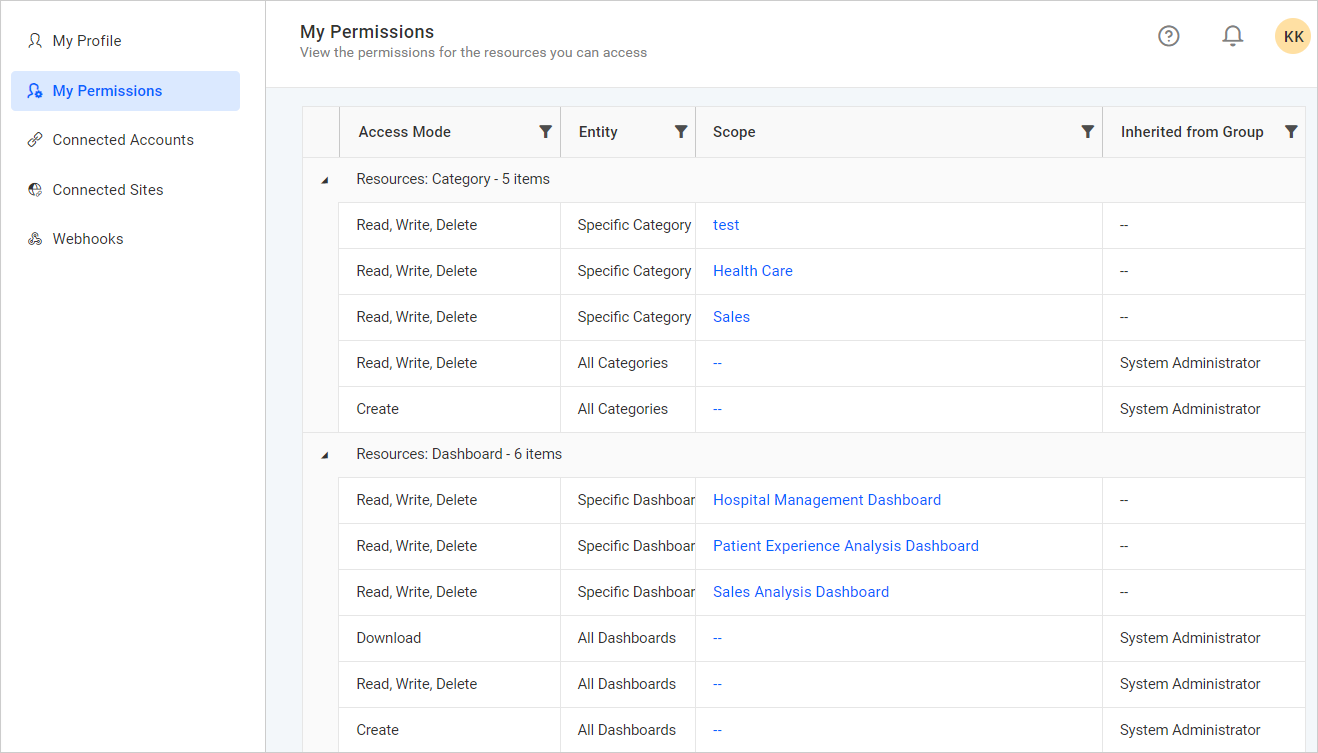
Task: Click the My Permissions sidebar icon
Action: coord(34,90)
